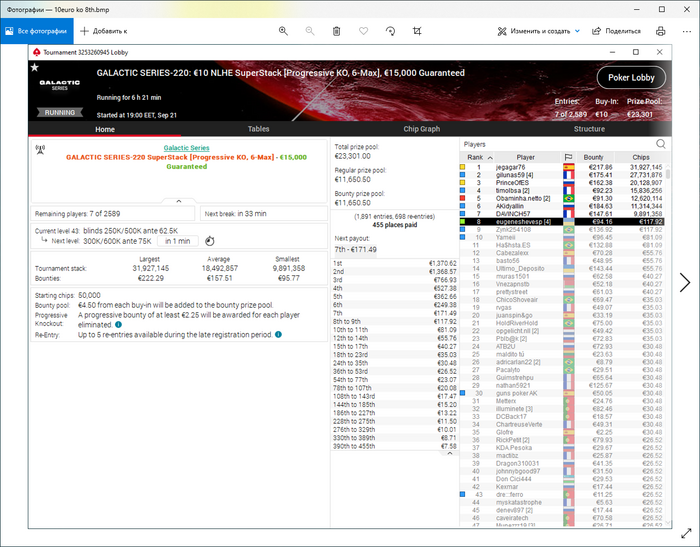Image resolution: width=700 pixels, height=547 pixels.
Task: Open the 'Изменить и создать' dropdown
Action: click(x=539, y=31)
